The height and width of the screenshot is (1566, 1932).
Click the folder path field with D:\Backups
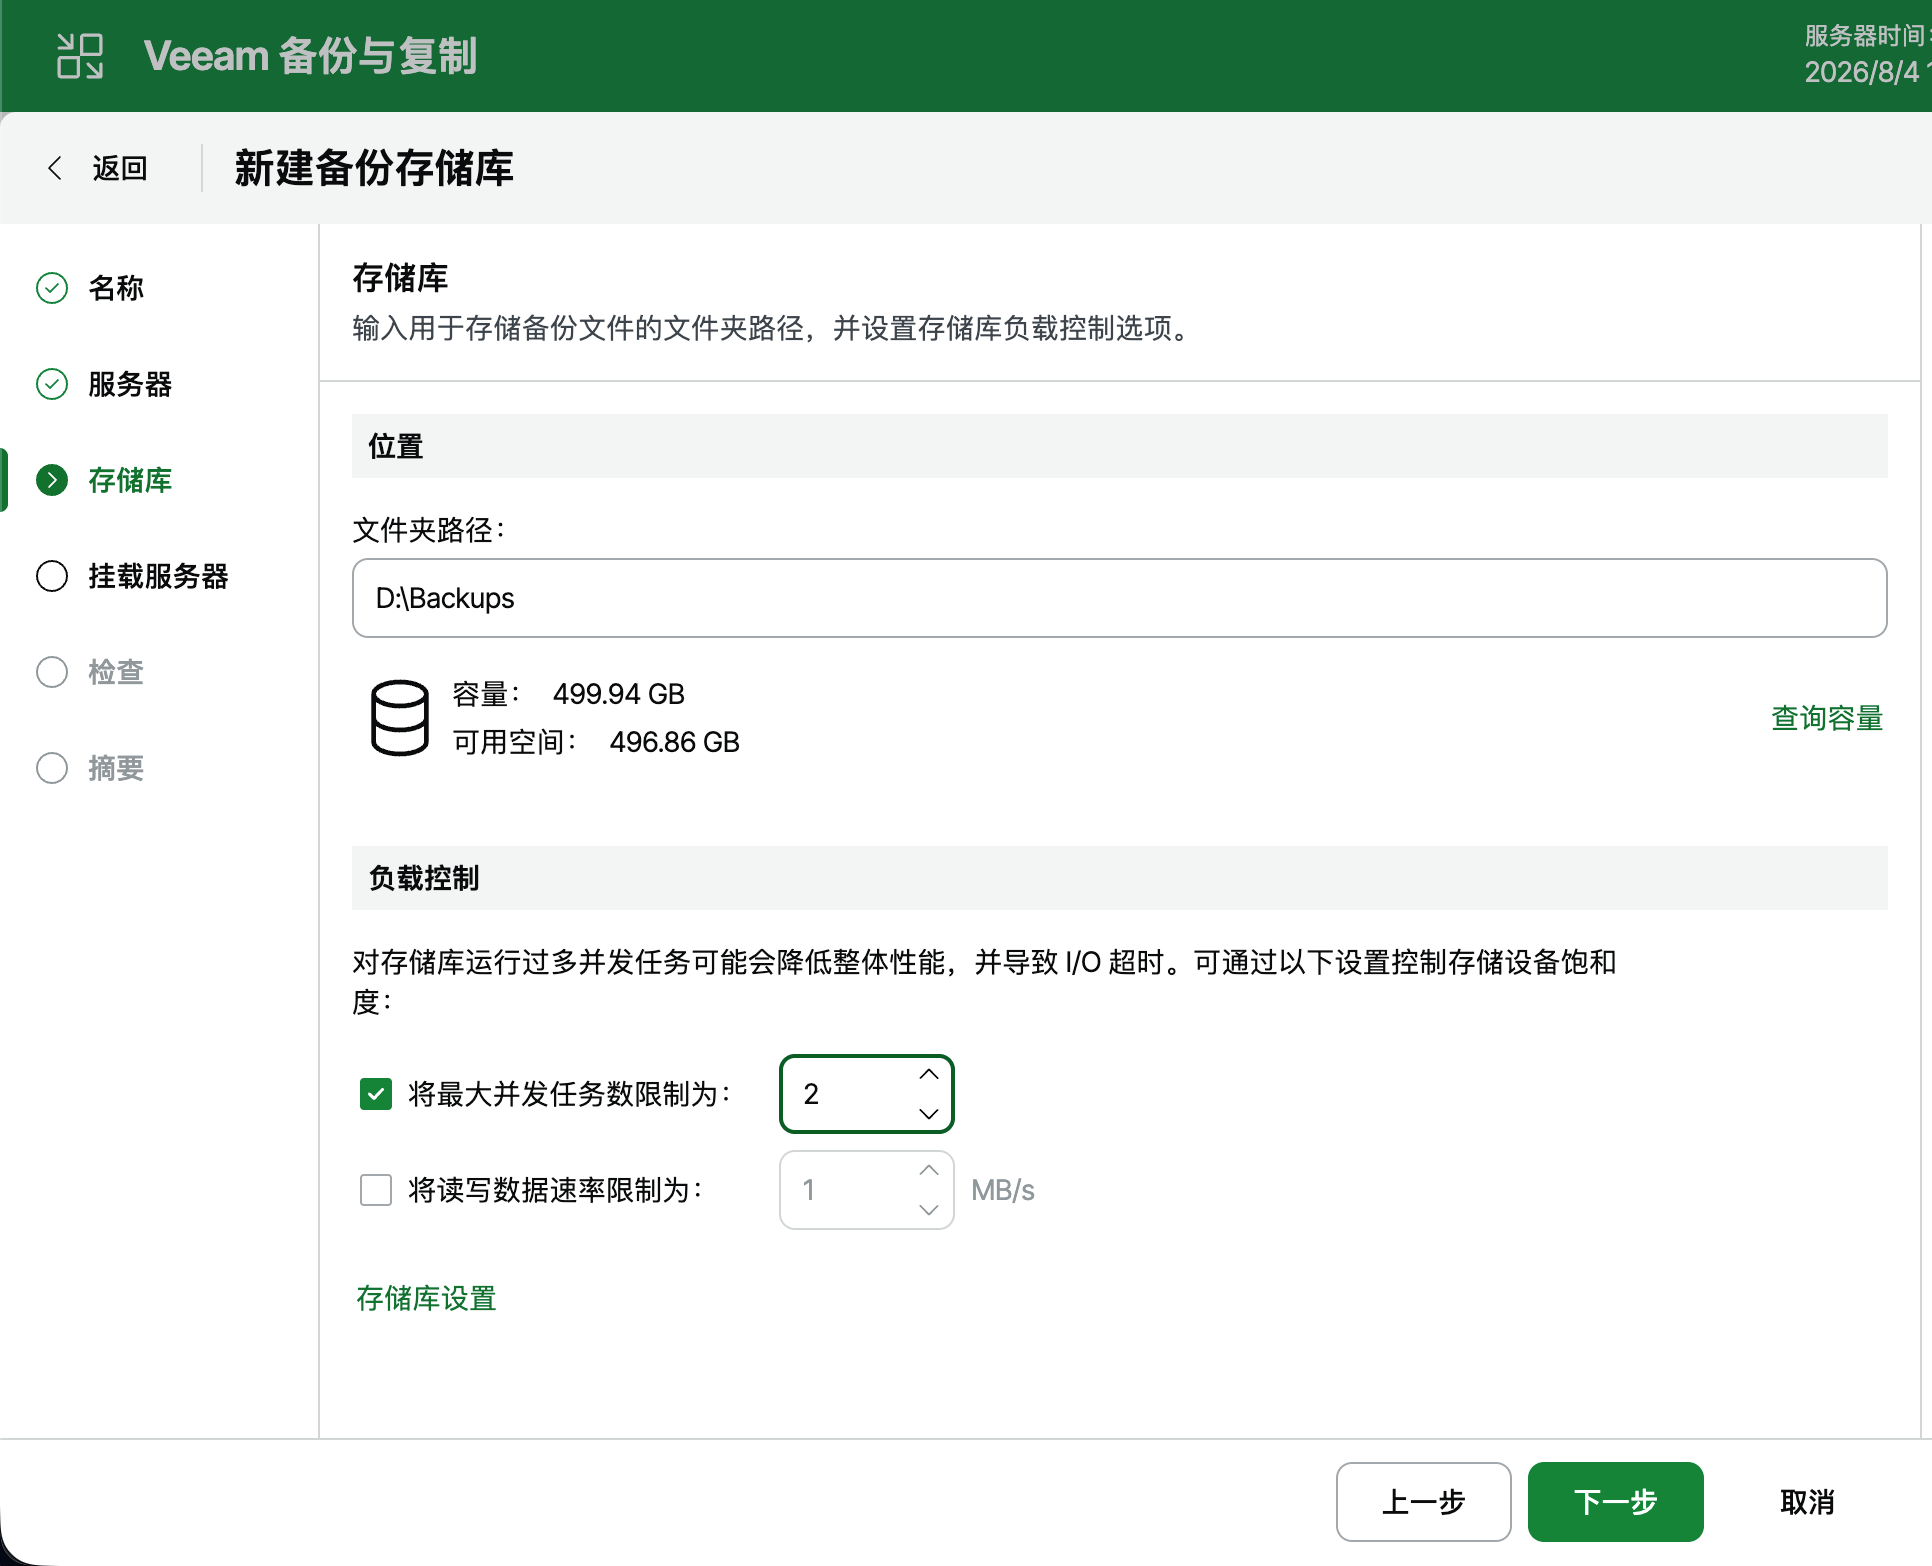click(x=1119, y=598)
